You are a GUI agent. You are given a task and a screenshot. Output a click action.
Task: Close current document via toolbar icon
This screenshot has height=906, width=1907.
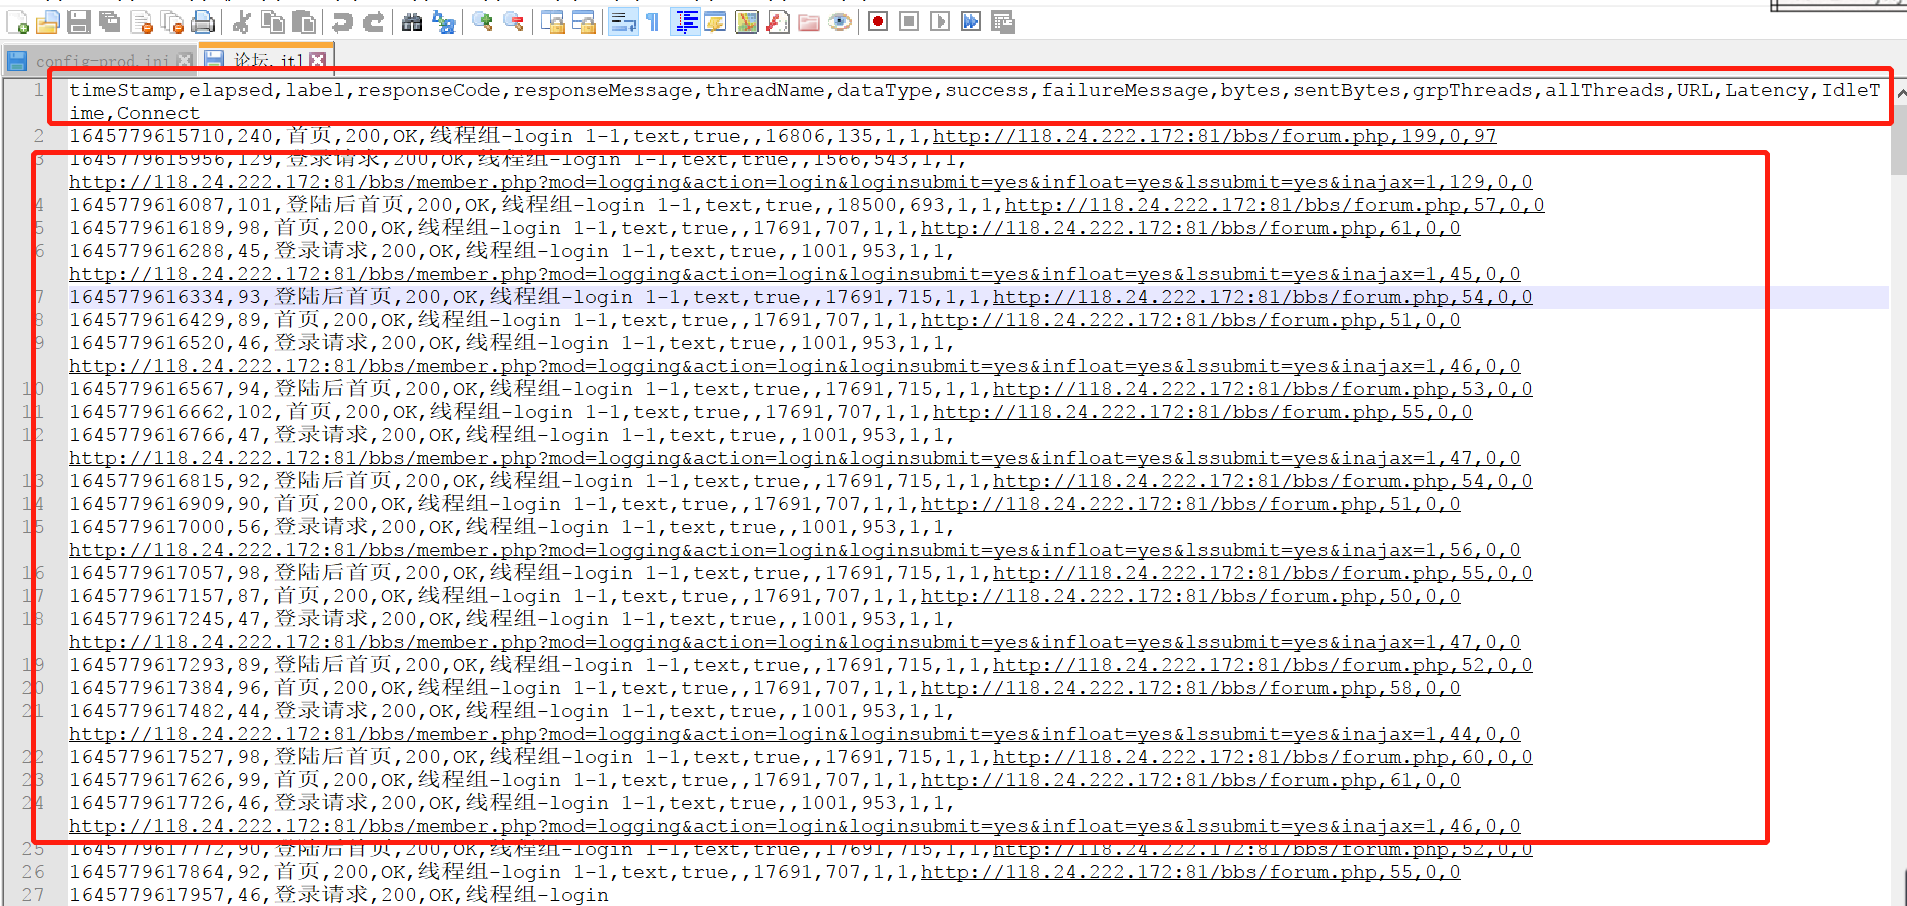pos(141,22)
